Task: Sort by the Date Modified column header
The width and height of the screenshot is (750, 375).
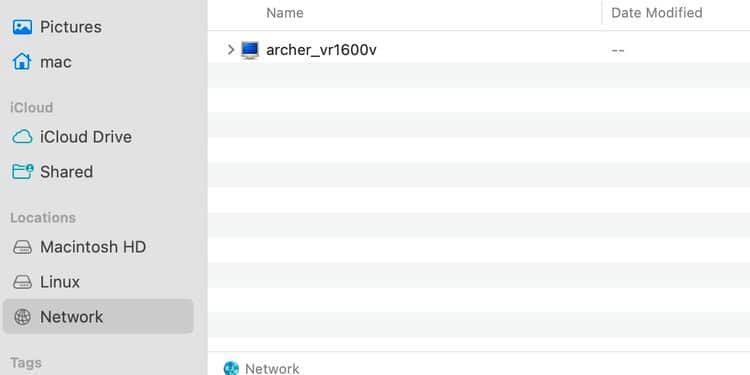Action: click(x=657, y=13)
